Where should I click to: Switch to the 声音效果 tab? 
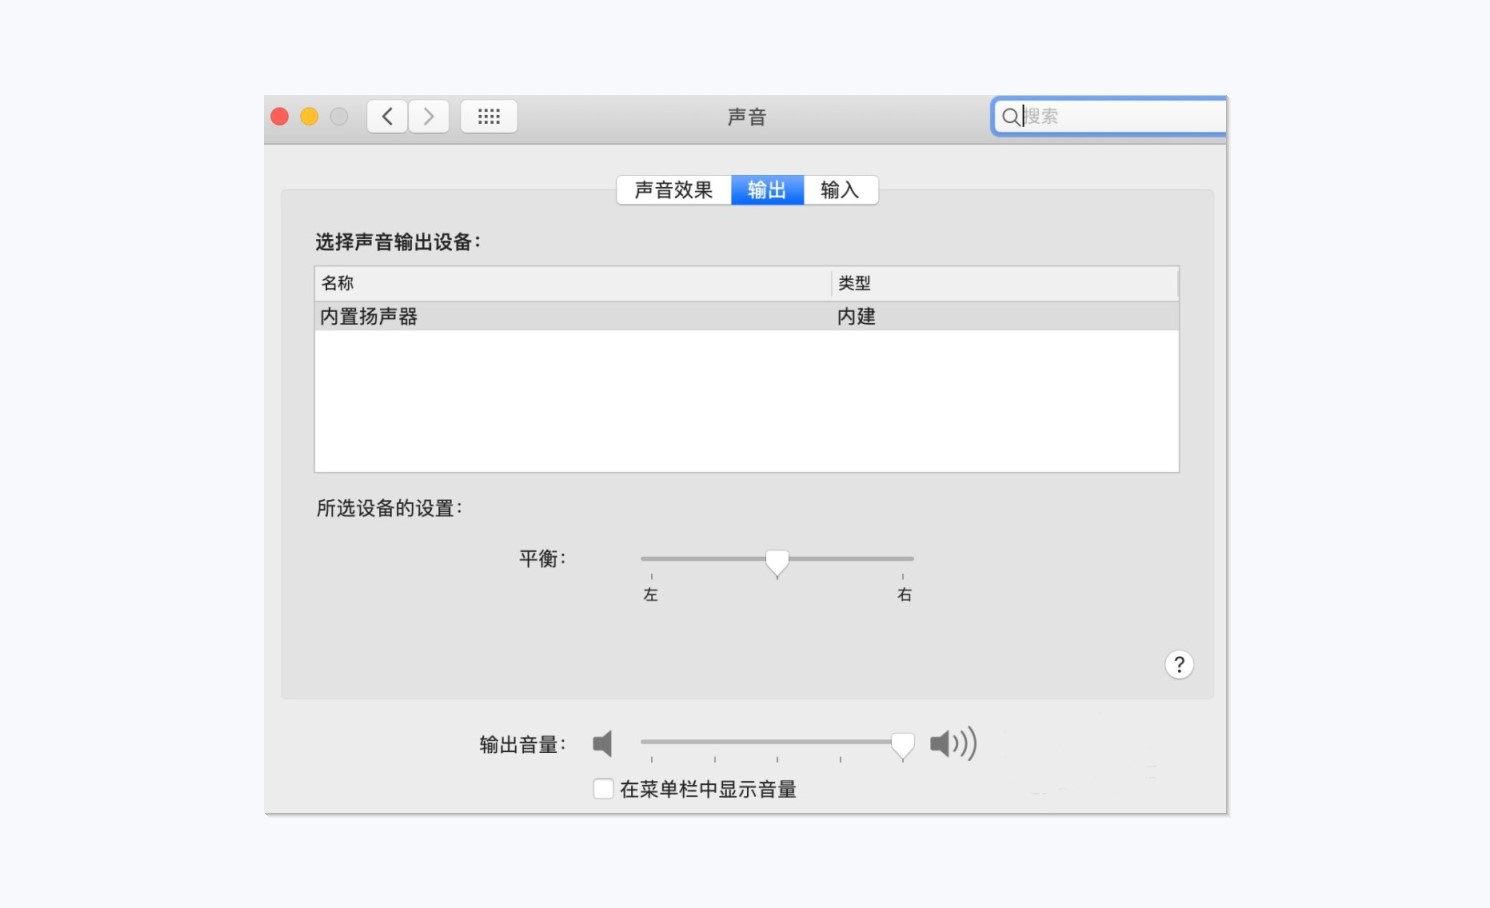pos(674,190)
